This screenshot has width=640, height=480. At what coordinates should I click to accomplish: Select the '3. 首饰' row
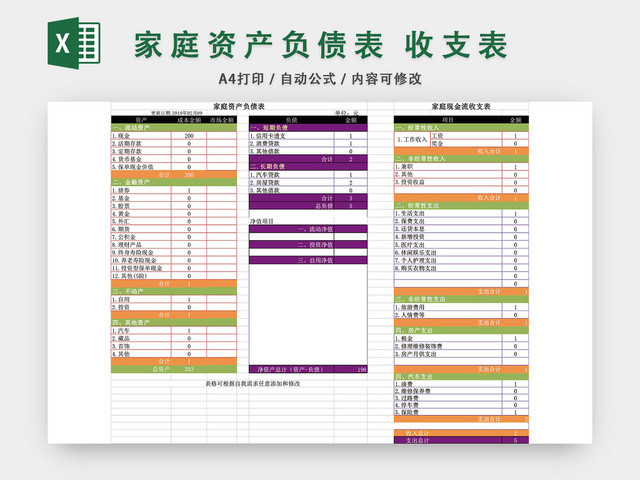click(x=174, y=346)
